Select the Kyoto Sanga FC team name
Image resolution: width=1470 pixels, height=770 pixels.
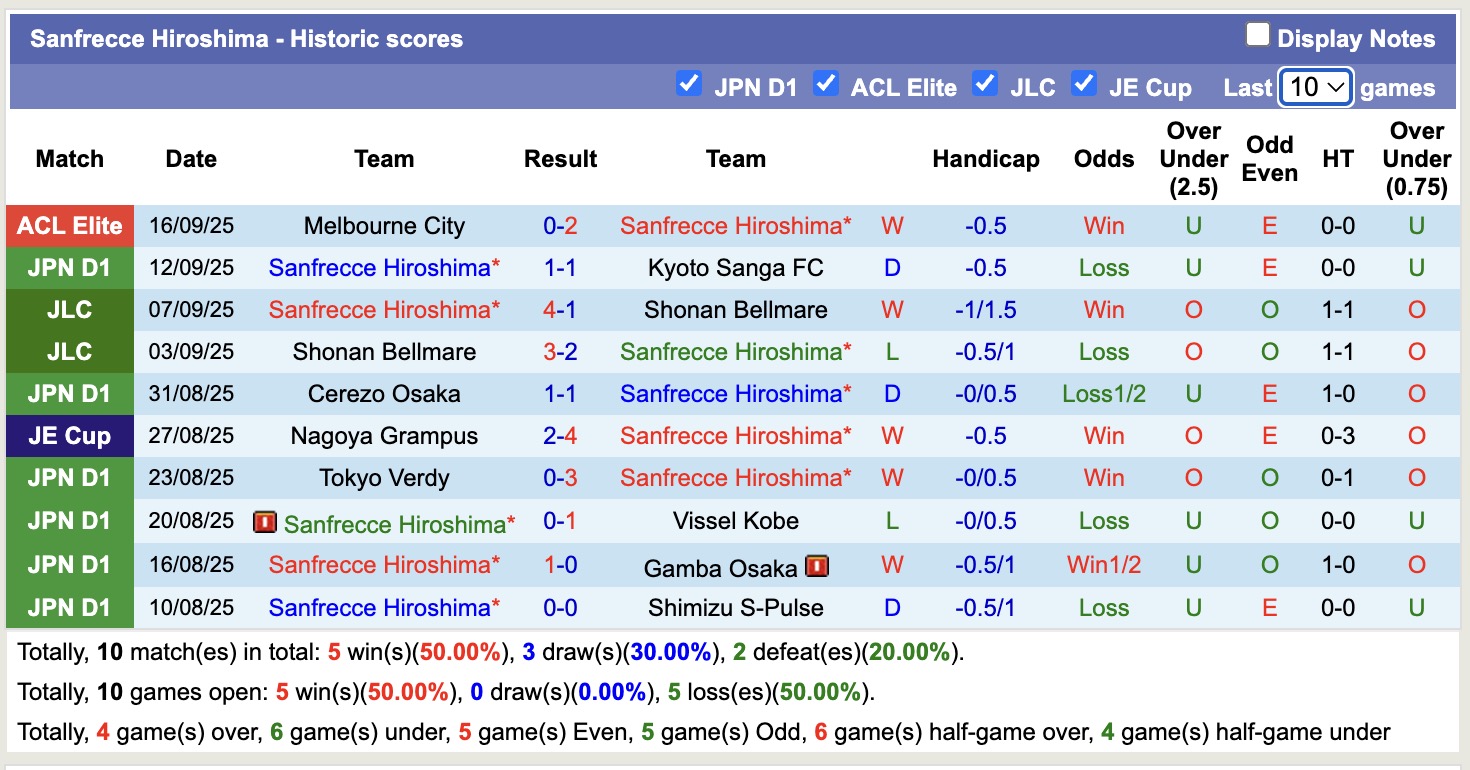(736, 267)
